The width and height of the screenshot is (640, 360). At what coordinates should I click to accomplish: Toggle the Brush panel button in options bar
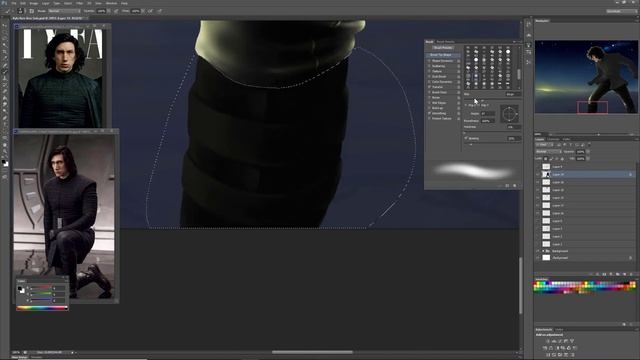pos(31,11)
